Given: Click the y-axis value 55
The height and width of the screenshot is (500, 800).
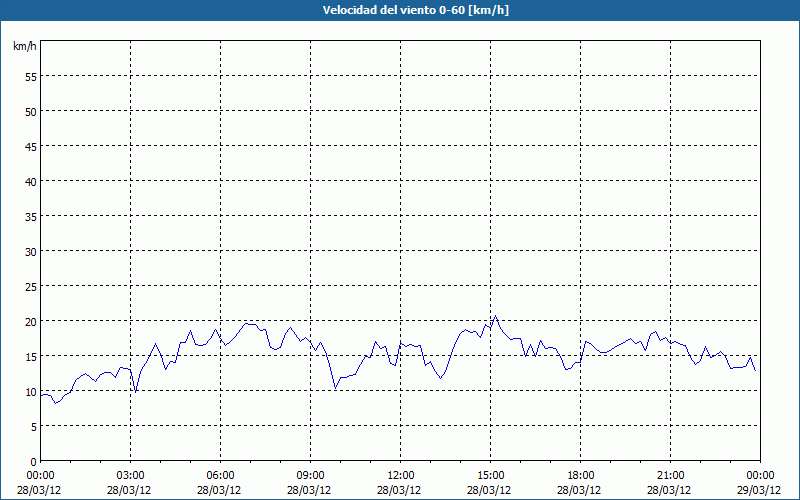Looking at the screenshot, I should pyautogui.click(x=31, y=77).
